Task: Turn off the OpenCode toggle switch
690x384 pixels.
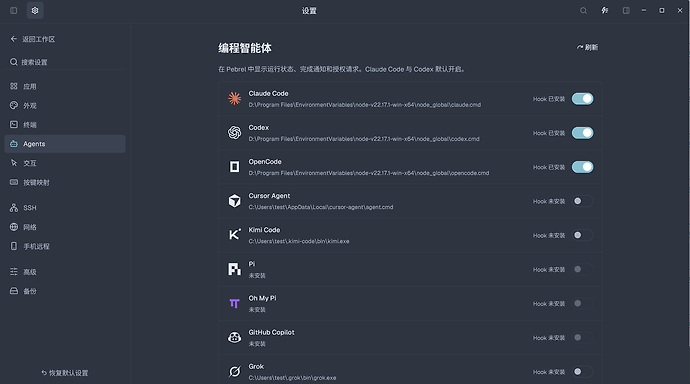Action: pos(582,167)
